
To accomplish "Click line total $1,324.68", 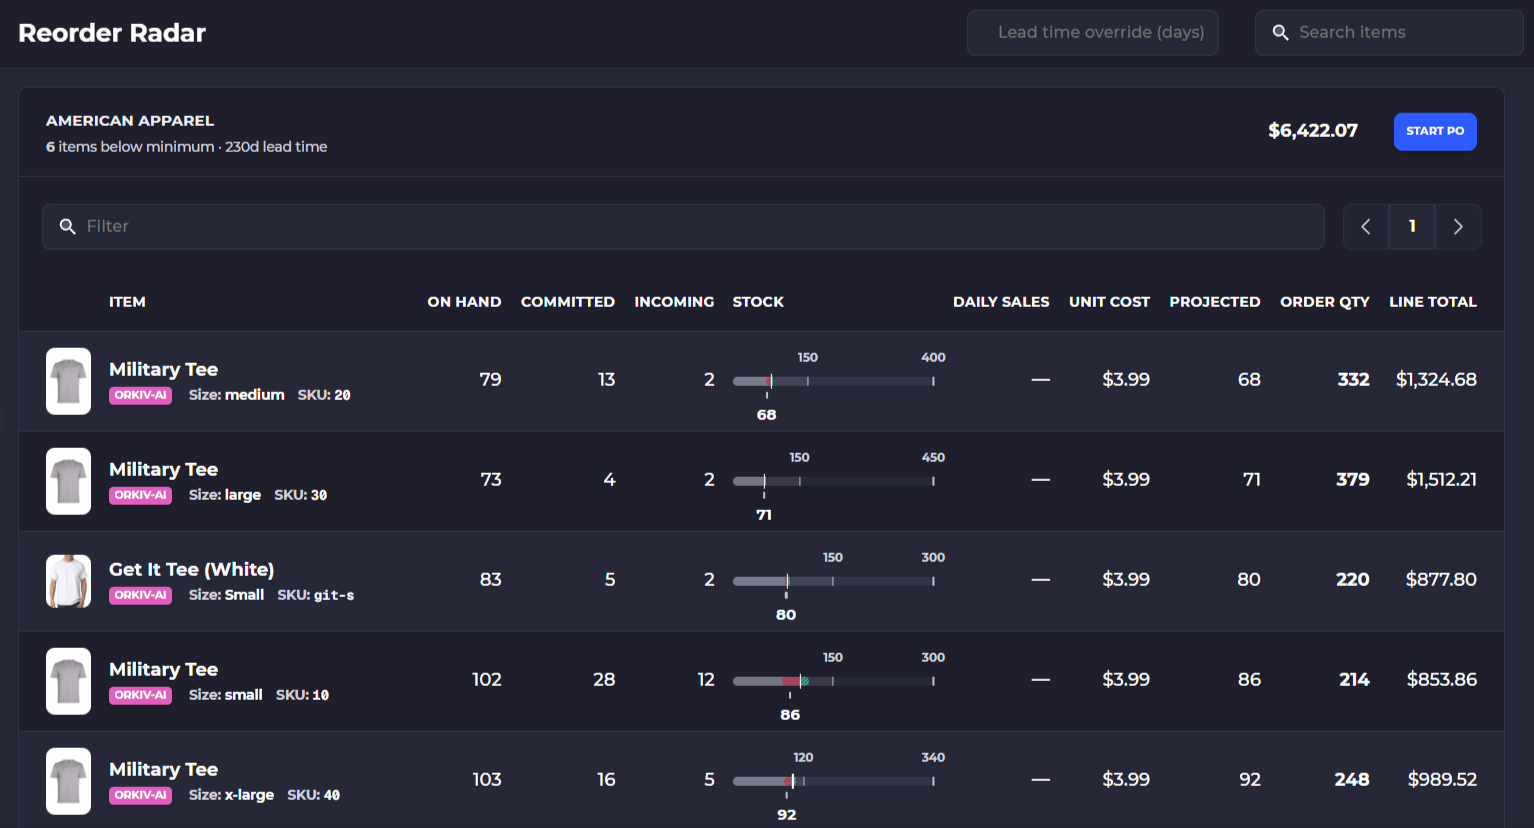I will tap(1436, 380).
